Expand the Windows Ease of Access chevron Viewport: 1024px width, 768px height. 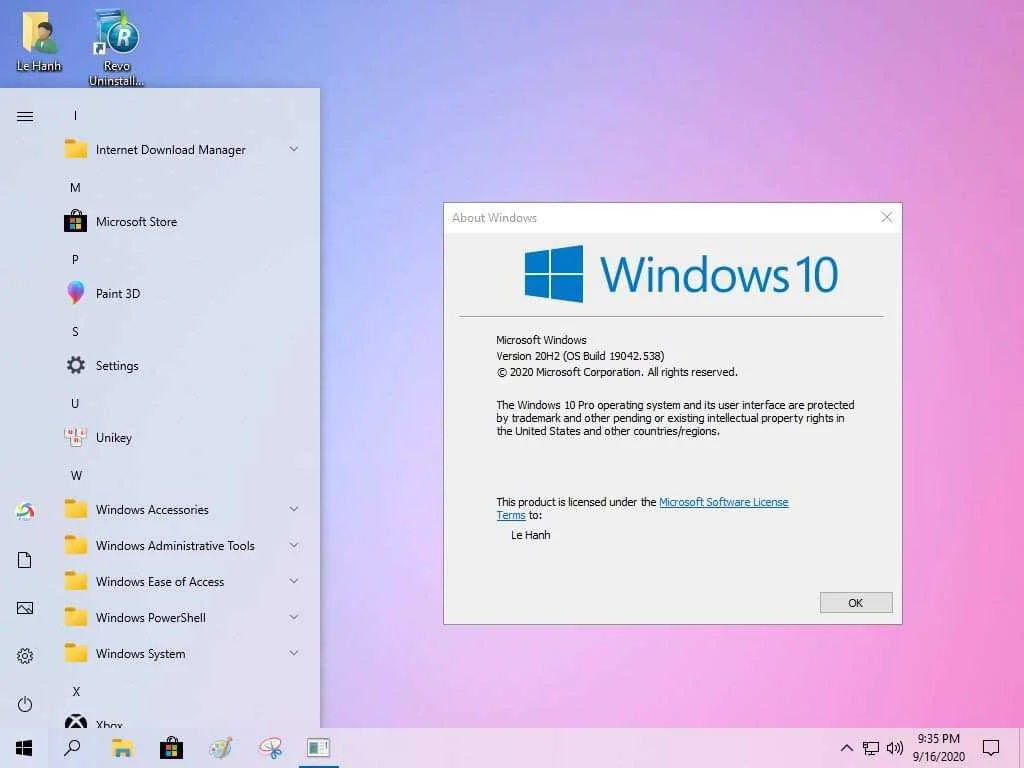[294, 581]
